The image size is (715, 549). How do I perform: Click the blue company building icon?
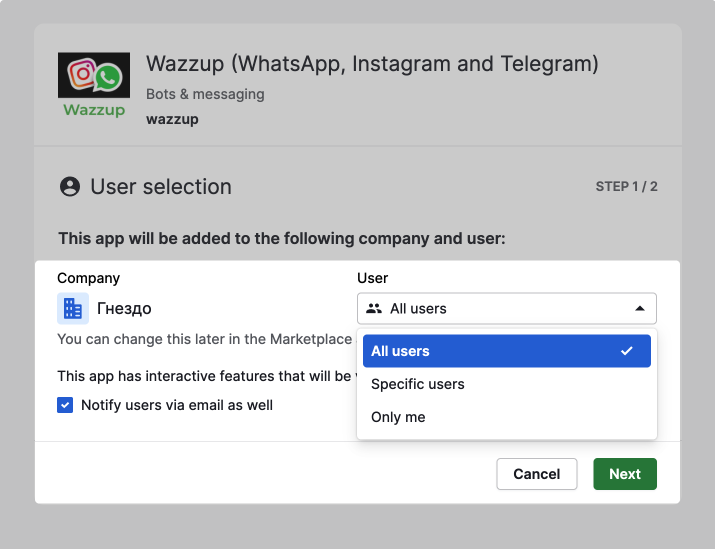pos(73,309)
